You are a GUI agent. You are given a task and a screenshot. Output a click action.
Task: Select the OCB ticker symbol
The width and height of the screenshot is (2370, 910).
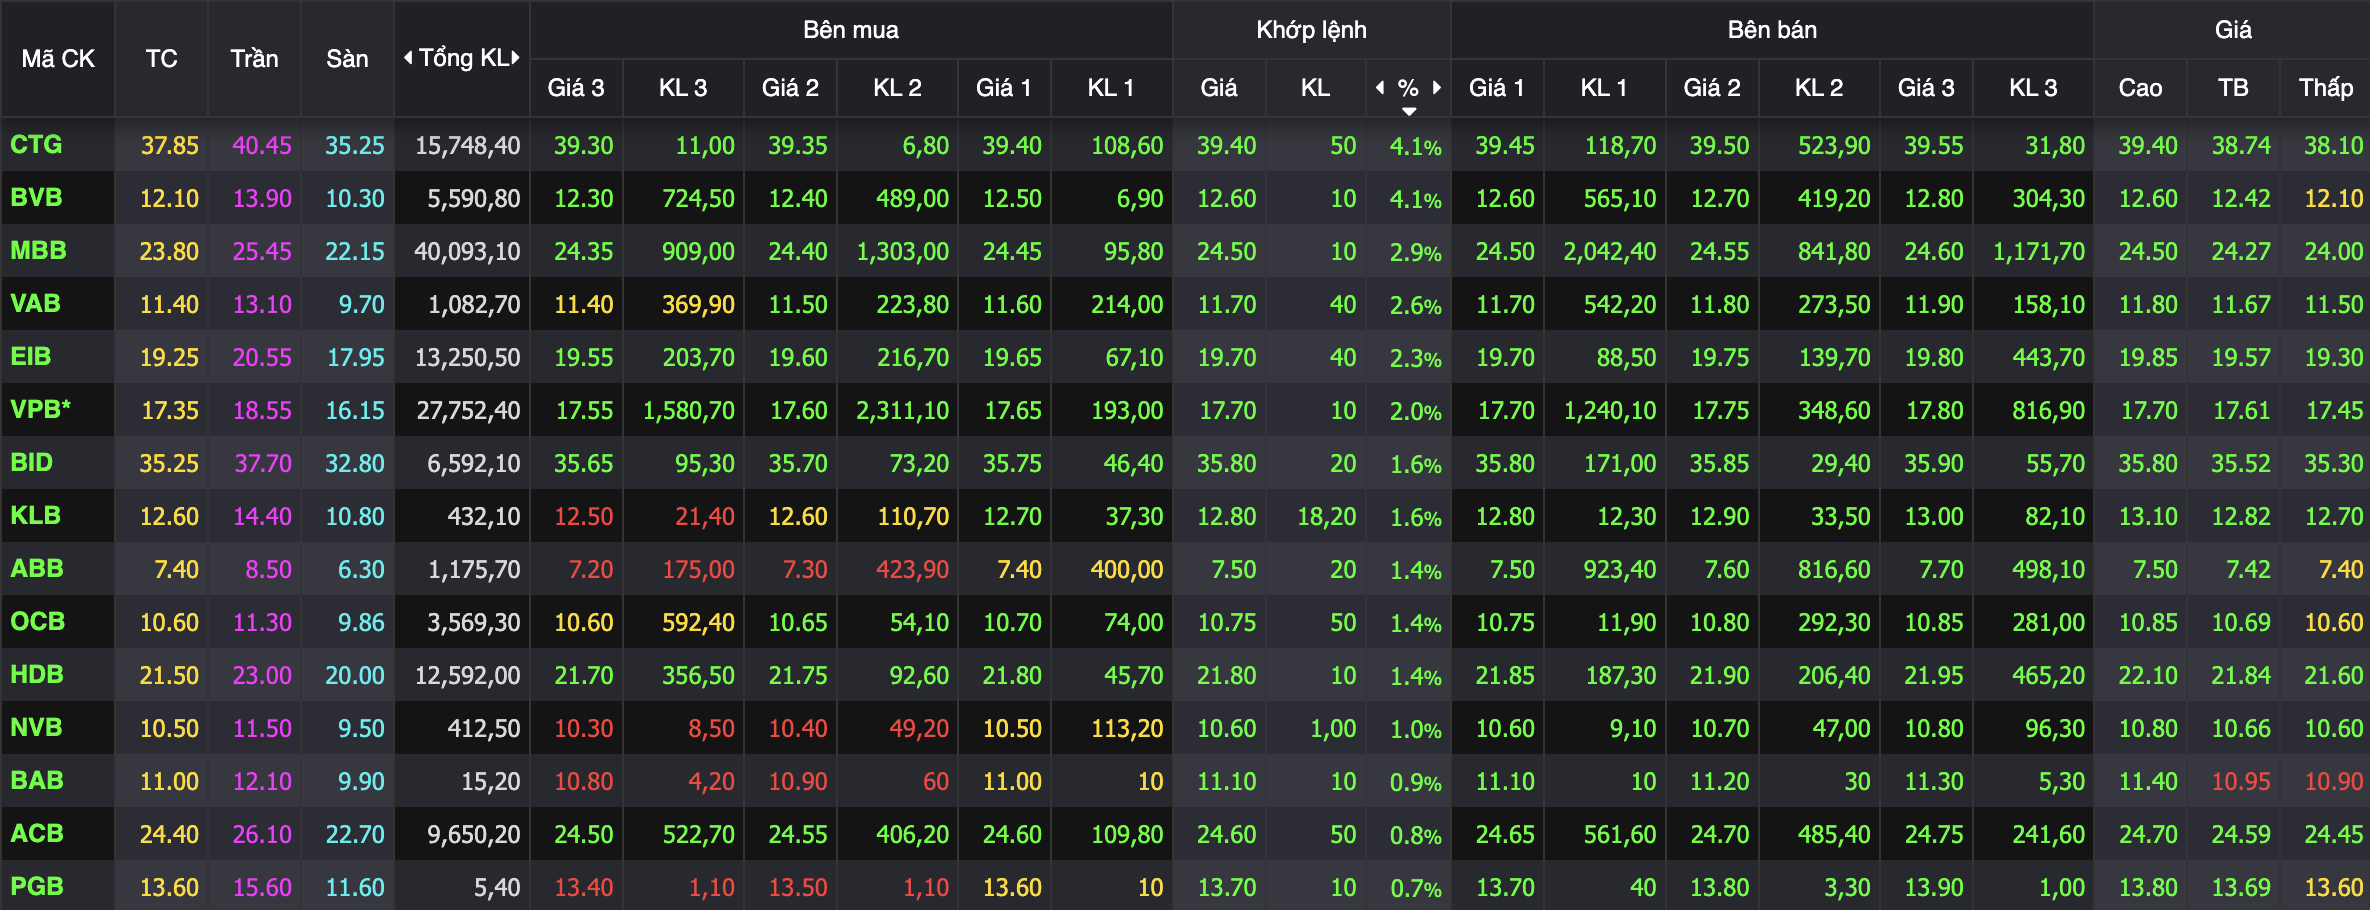pyautogui.click(x=37, y=622)
